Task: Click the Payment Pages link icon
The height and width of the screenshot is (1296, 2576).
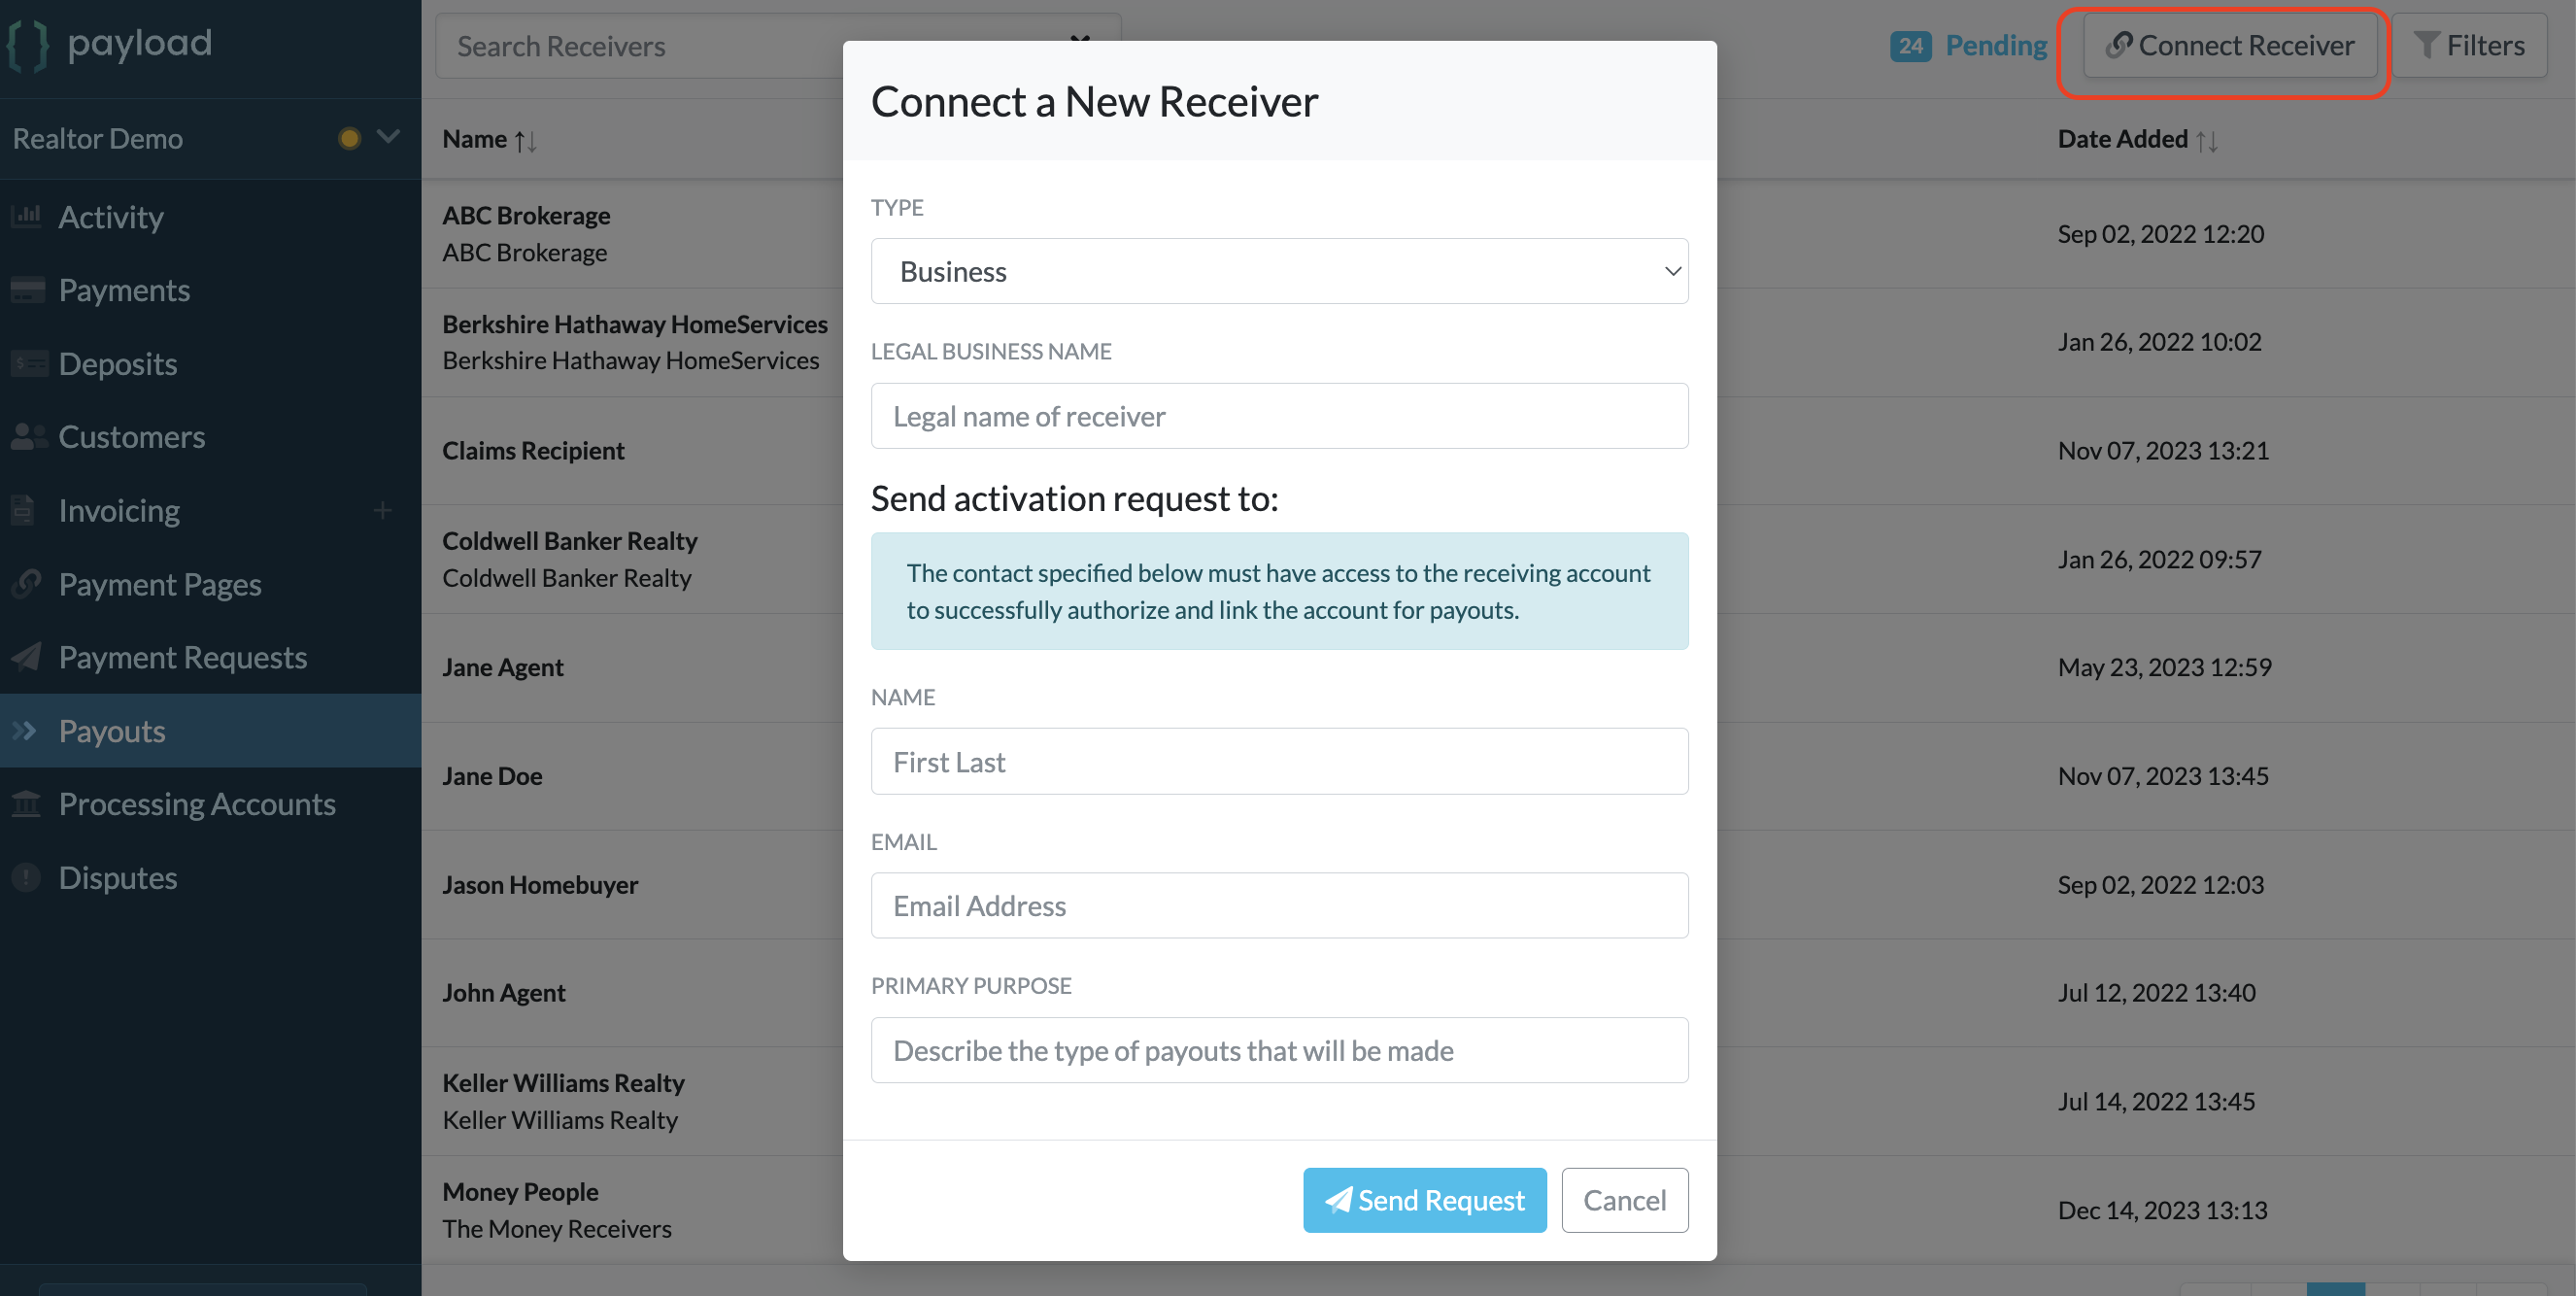Action: [x=27, y=584]
